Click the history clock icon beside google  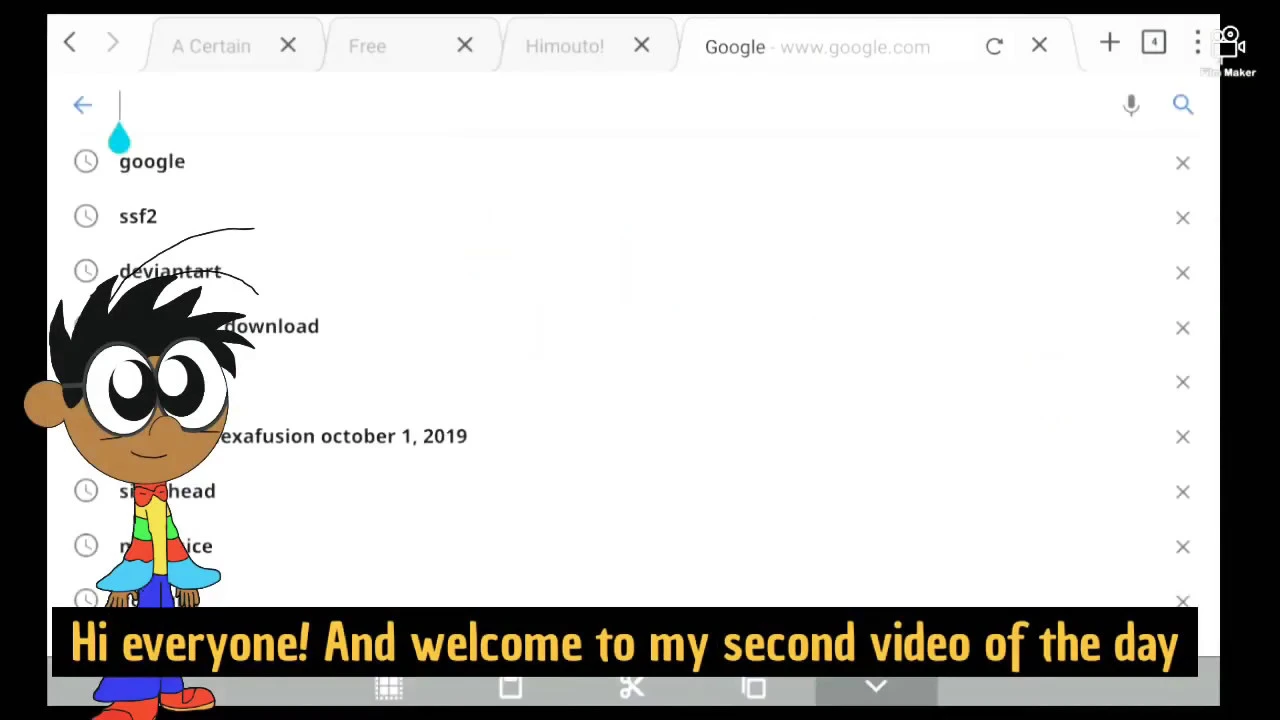(x=86, y=162)
